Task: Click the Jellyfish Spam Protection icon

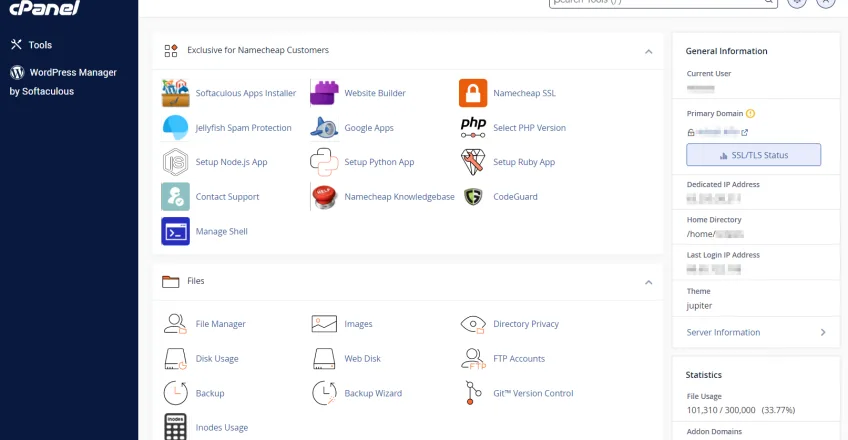Action: tap(175, 128)
